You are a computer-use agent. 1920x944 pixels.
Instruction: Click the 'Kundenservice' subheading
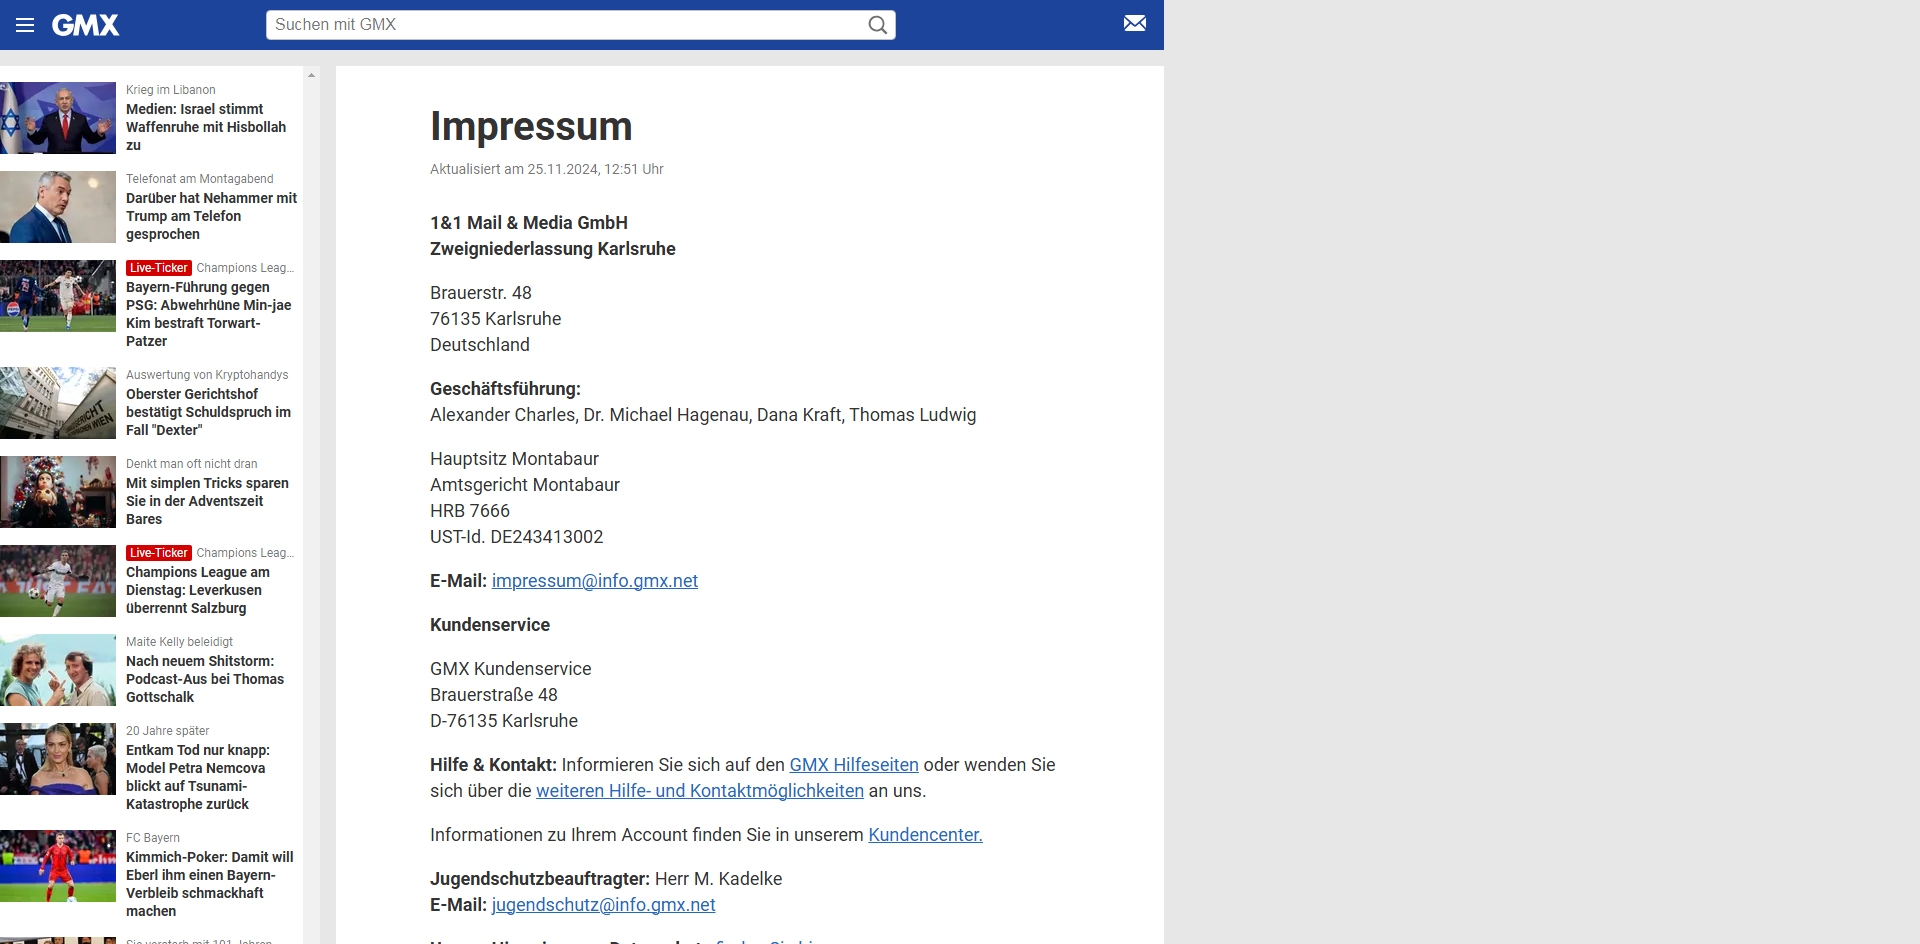pyautogui.click(x=490, y=625)
